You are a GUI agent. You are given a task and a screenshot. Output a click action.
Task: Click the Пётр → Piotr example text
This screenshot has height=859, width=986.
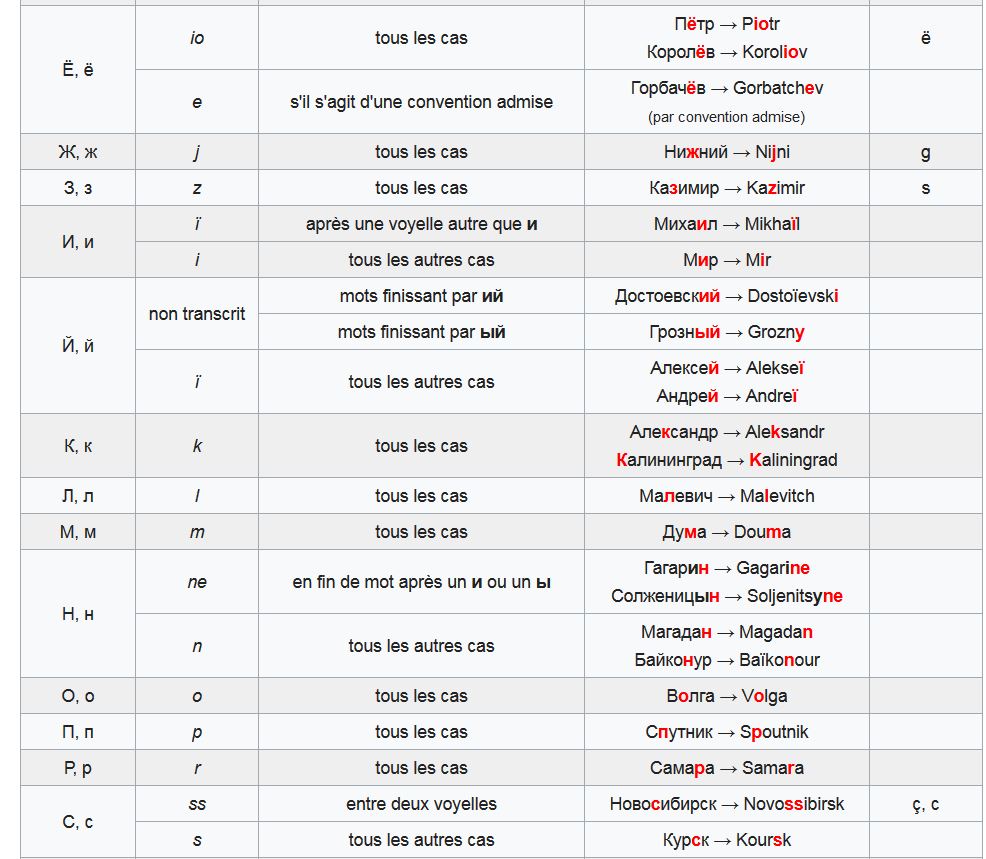[726, 24]
